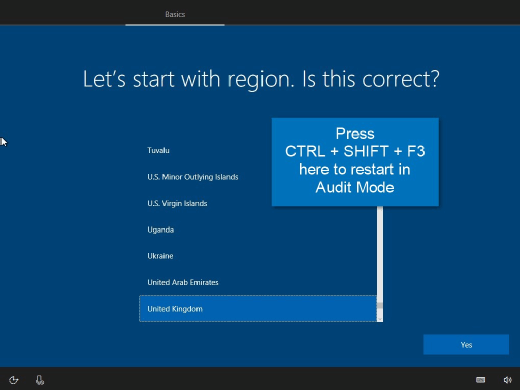This screenshot has height=390, width=520.
Task: Select the Basics tab
Action: [175, 14]
